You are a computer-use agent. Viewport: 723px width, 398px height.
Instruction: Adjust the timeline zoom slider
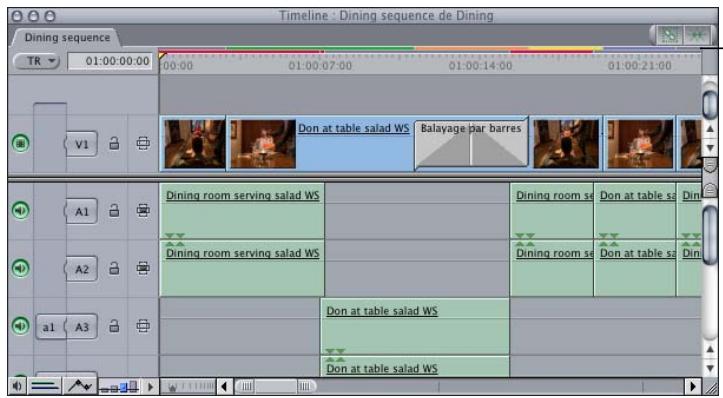tap(187, 386)
